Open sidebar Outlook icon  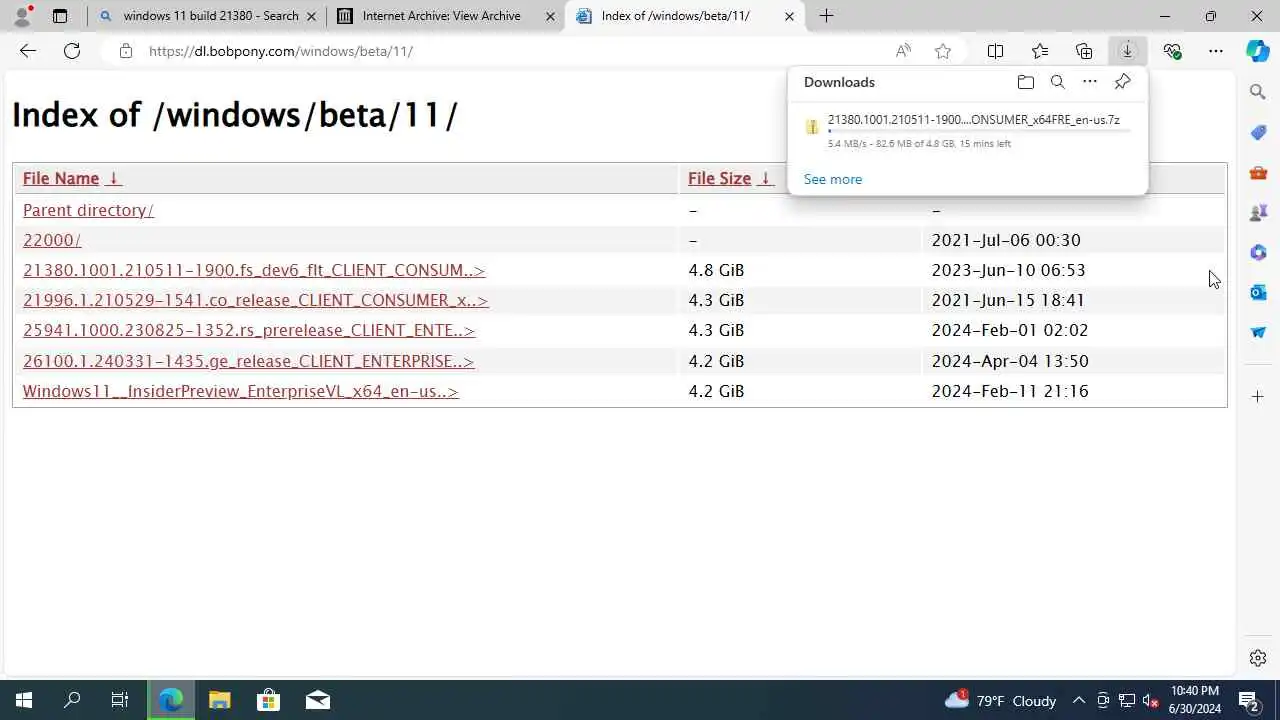(1258, 292)
